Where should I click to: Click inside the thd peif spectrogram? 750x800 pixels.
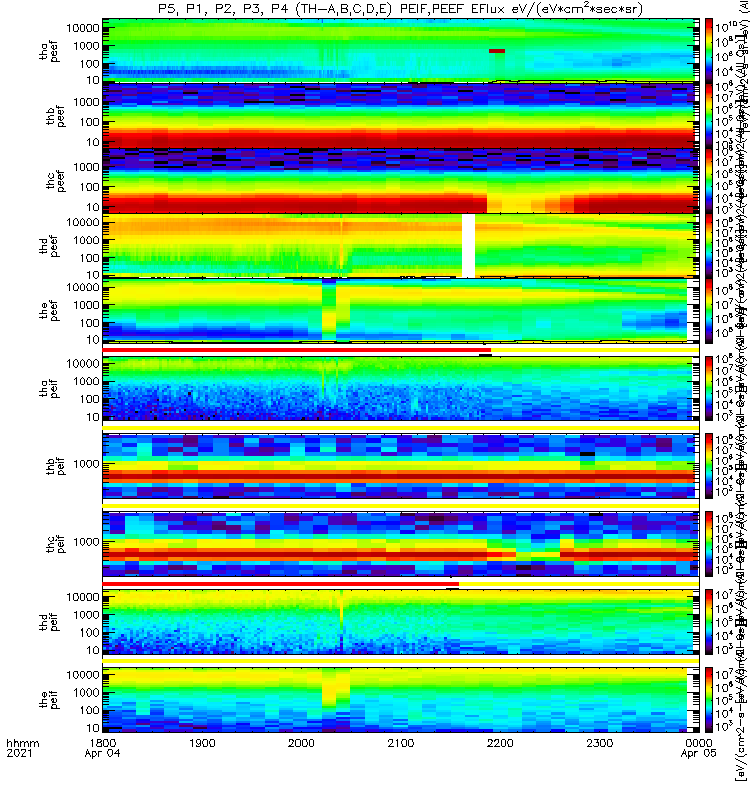coord(401,622)
